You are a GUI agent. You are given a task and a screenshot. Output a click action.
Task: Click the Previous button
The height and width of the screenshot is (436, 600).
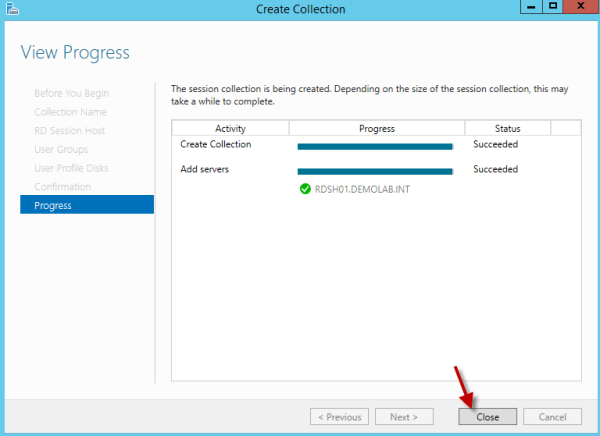(339, 416)
